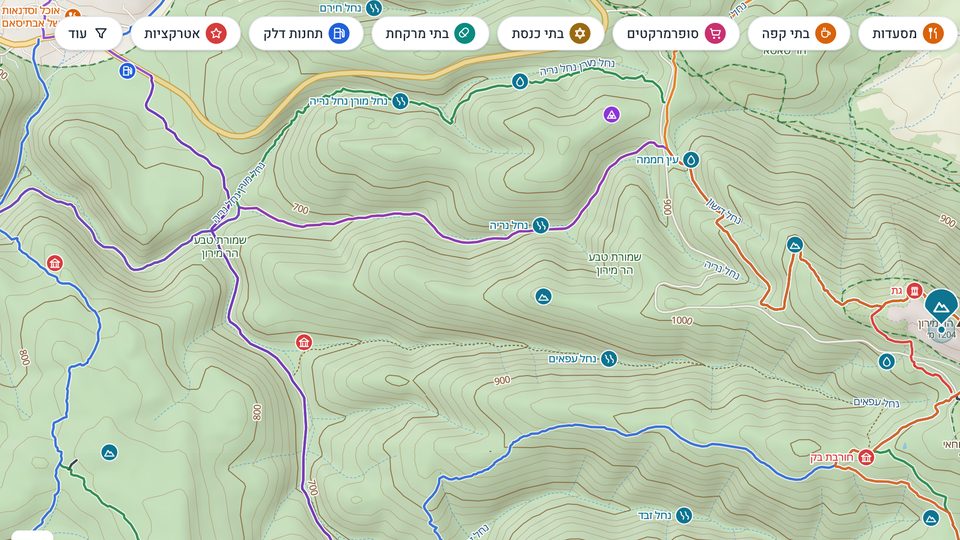Filter by תחנות דלק (gas stations) chip
Image resolution: width=960 pixels, height=540 pixels.
[306, 34]
